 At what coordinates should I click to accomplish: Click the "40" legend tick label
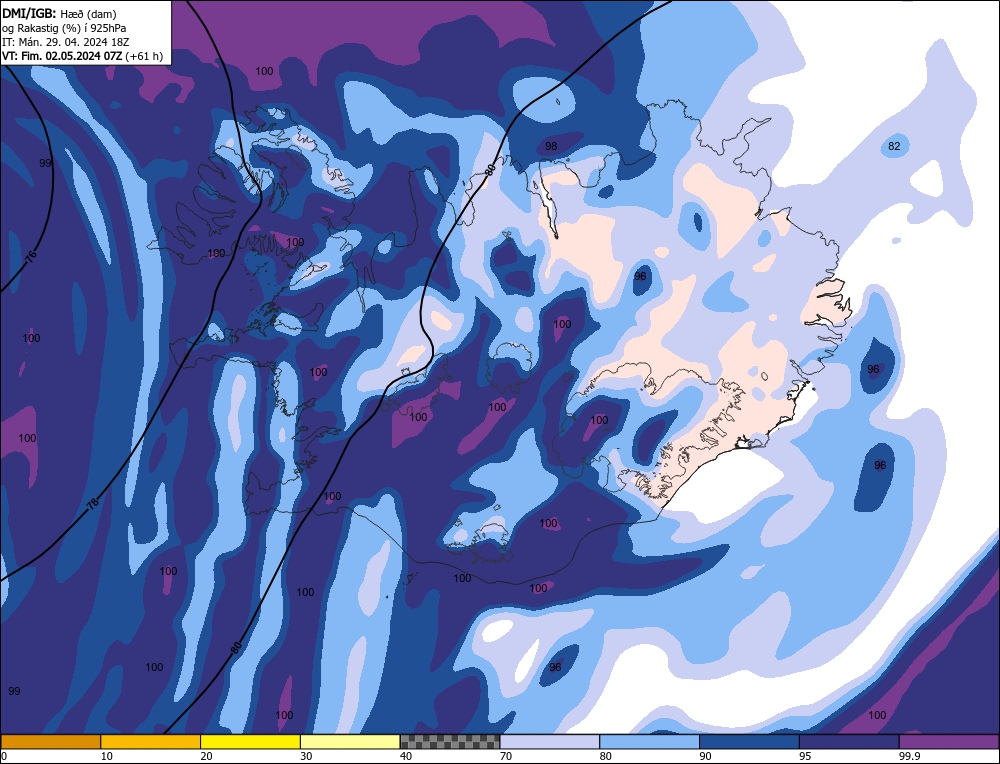tap(406, 756)
